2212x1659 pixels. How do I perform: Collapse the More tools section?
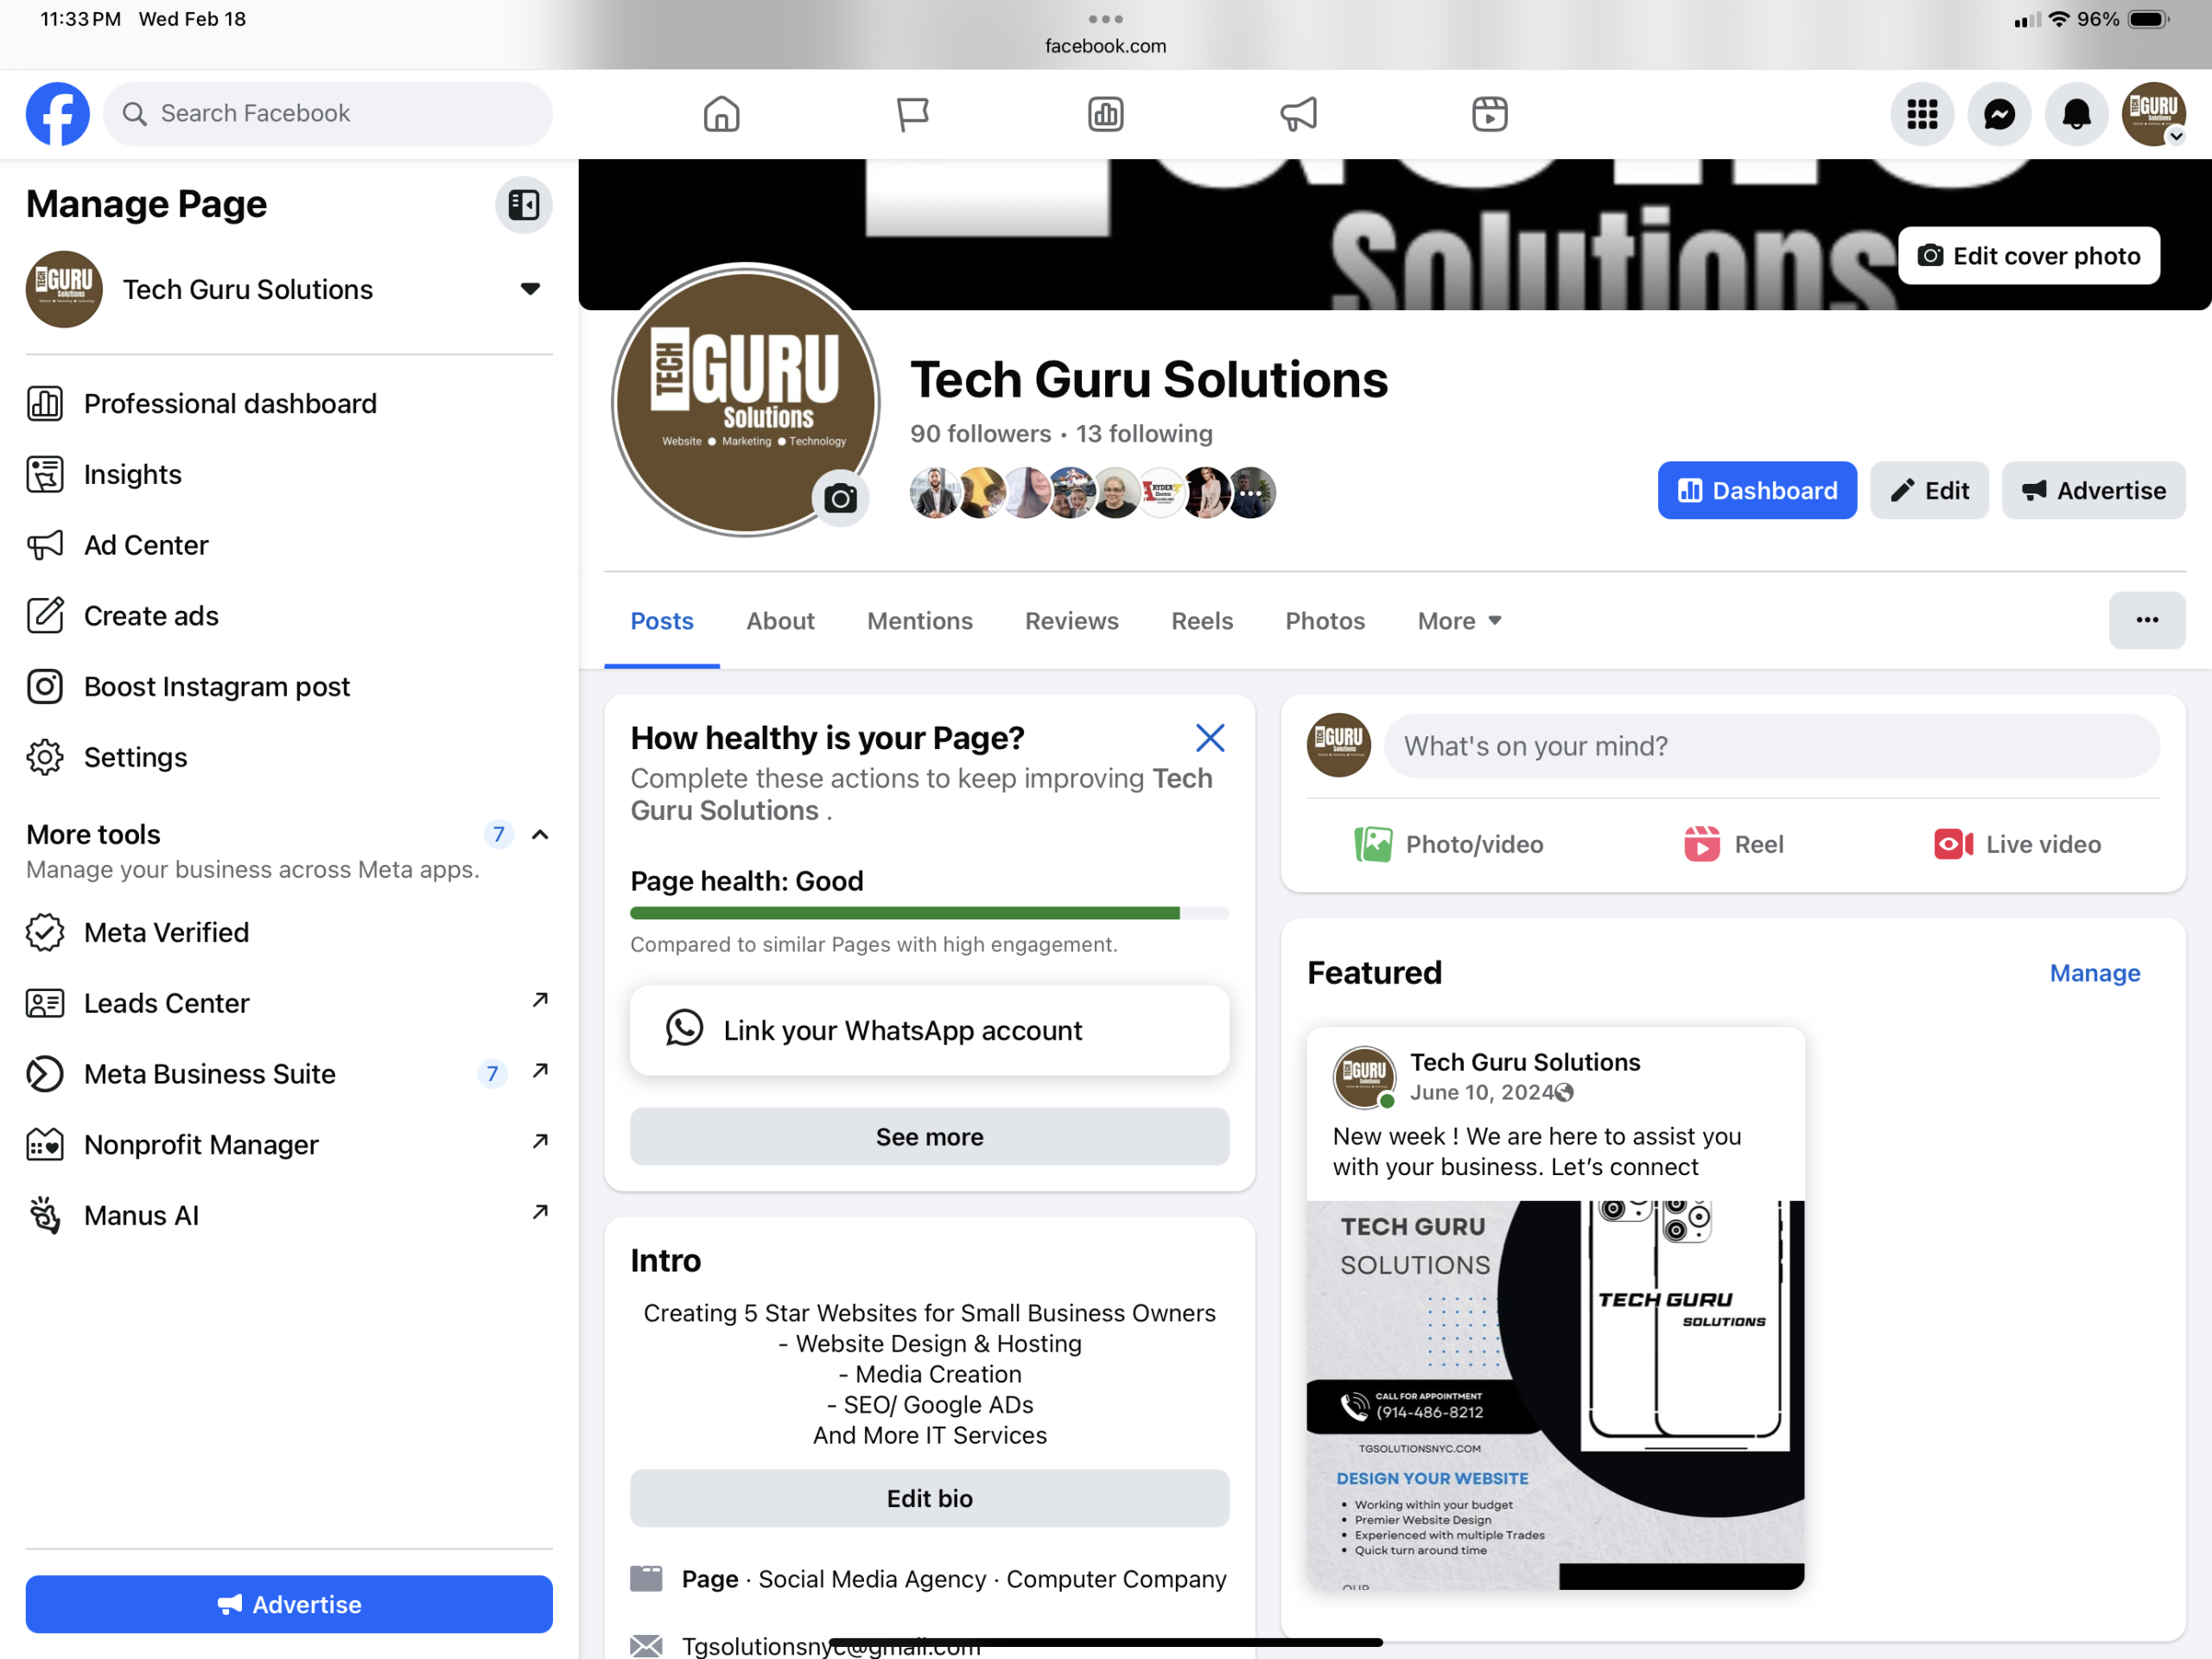coord(540,834)
